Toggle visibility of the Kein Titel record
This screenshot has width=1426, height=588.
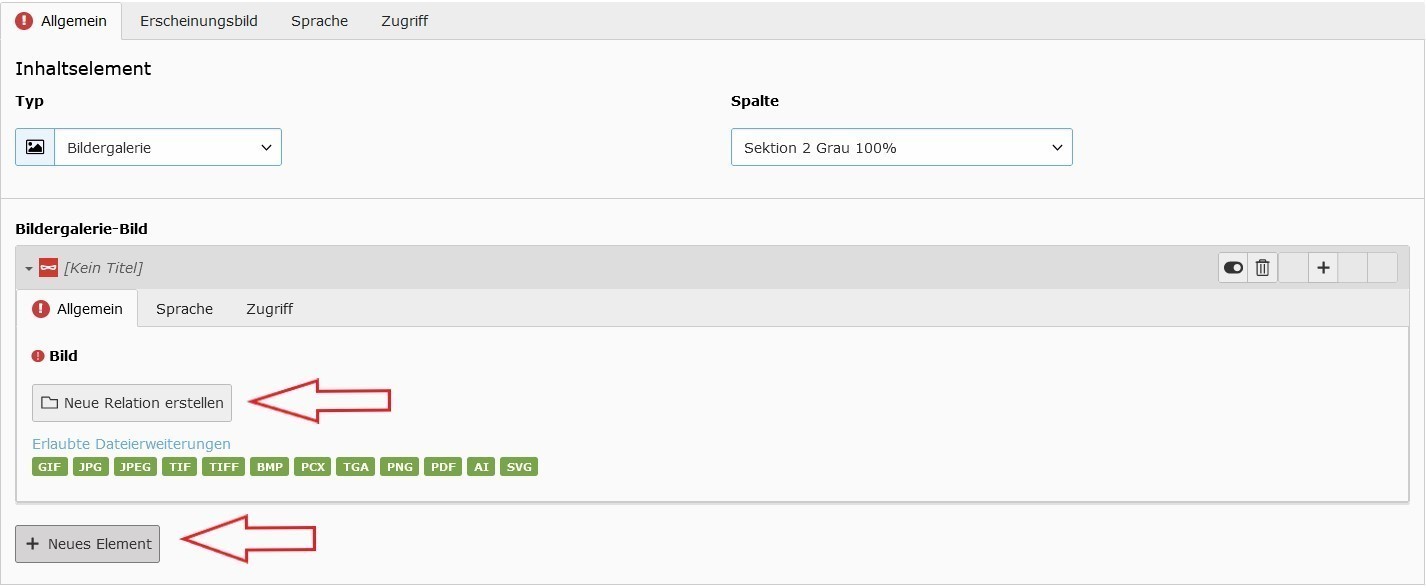point(1233,268)
